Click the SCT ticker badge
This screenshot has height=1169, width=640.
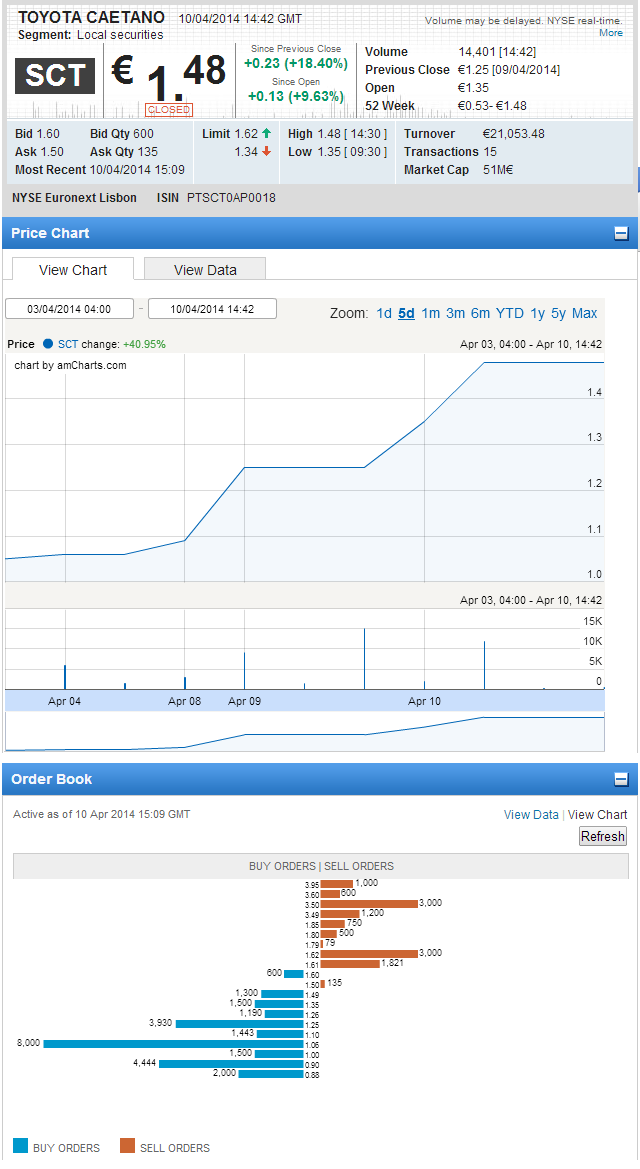[55, 76]
